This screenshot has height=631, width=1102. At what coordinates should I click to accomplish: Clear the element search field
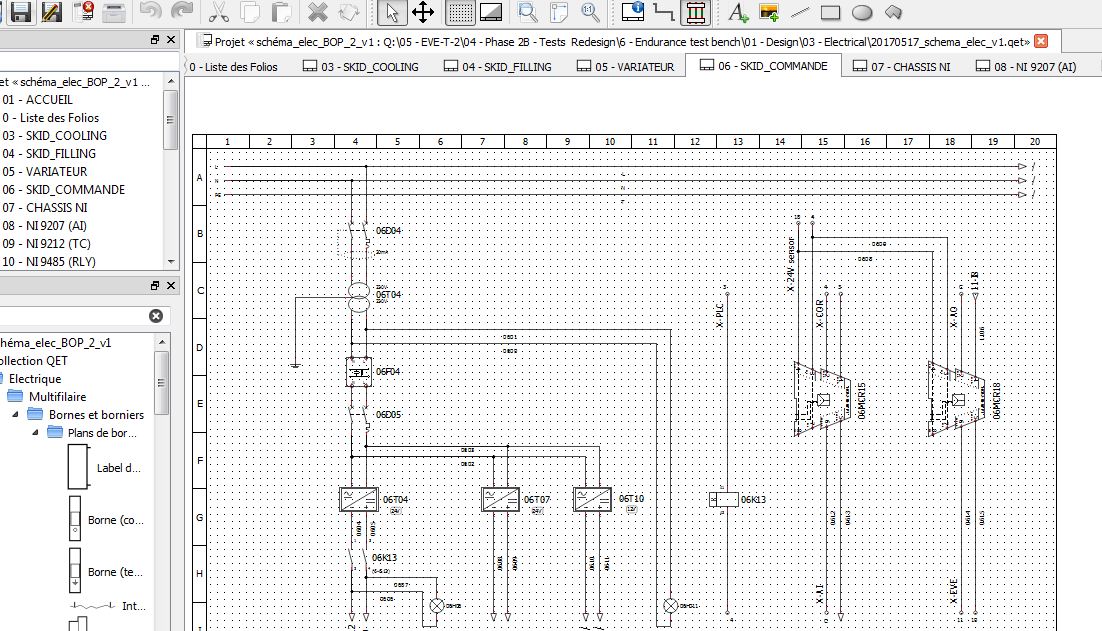coord(156,316)
